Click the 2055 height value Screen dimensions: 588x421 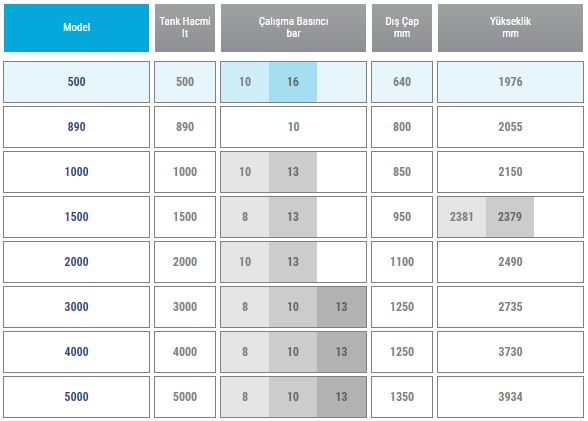point(510,127)
